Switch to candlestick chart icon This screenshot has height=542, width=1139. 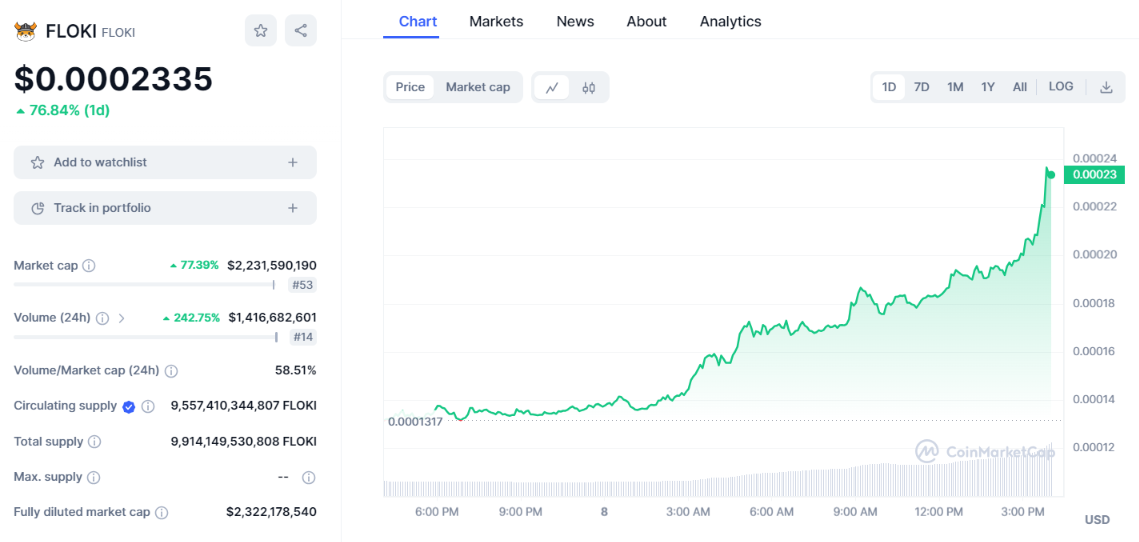[589, 88]
